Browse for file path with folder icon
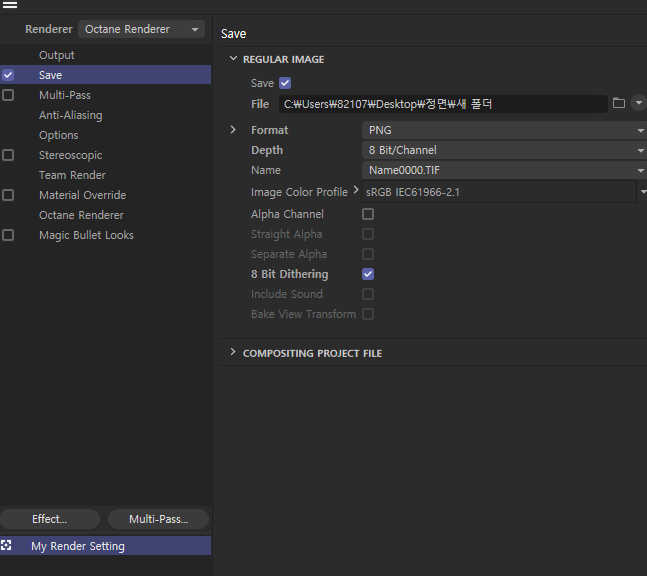Screen dimensions: 647x576 619,103
